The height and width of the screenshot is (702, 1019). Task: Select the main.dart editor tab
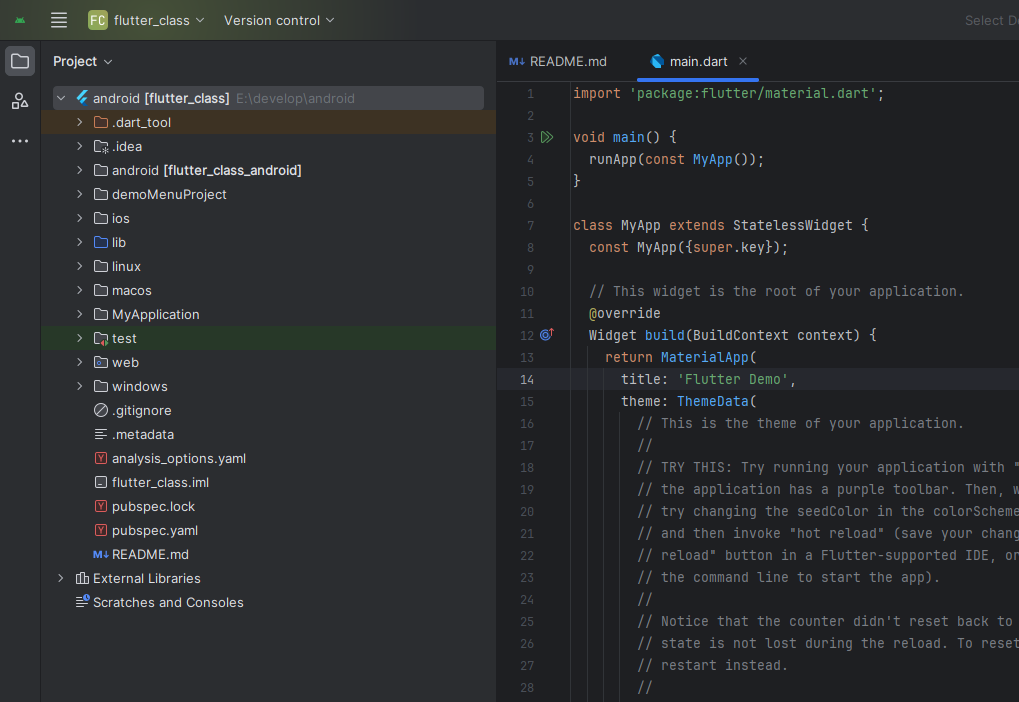point(698,61)
